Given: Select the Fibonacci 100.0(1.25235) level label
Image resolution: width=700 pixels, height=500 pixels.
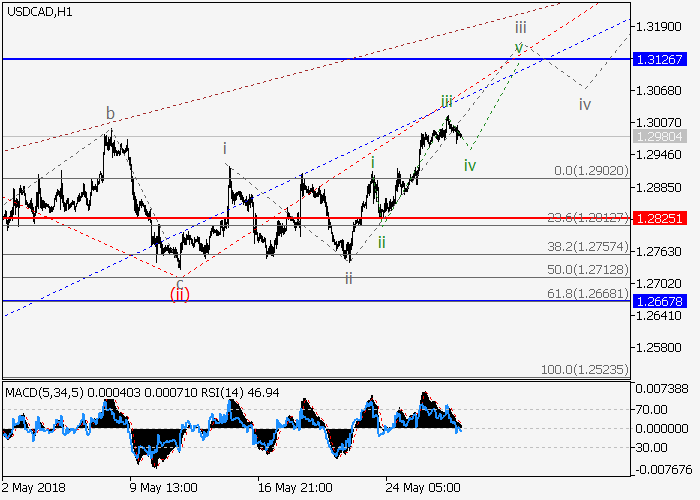Looking at the screenshot, I should point(586,369).
